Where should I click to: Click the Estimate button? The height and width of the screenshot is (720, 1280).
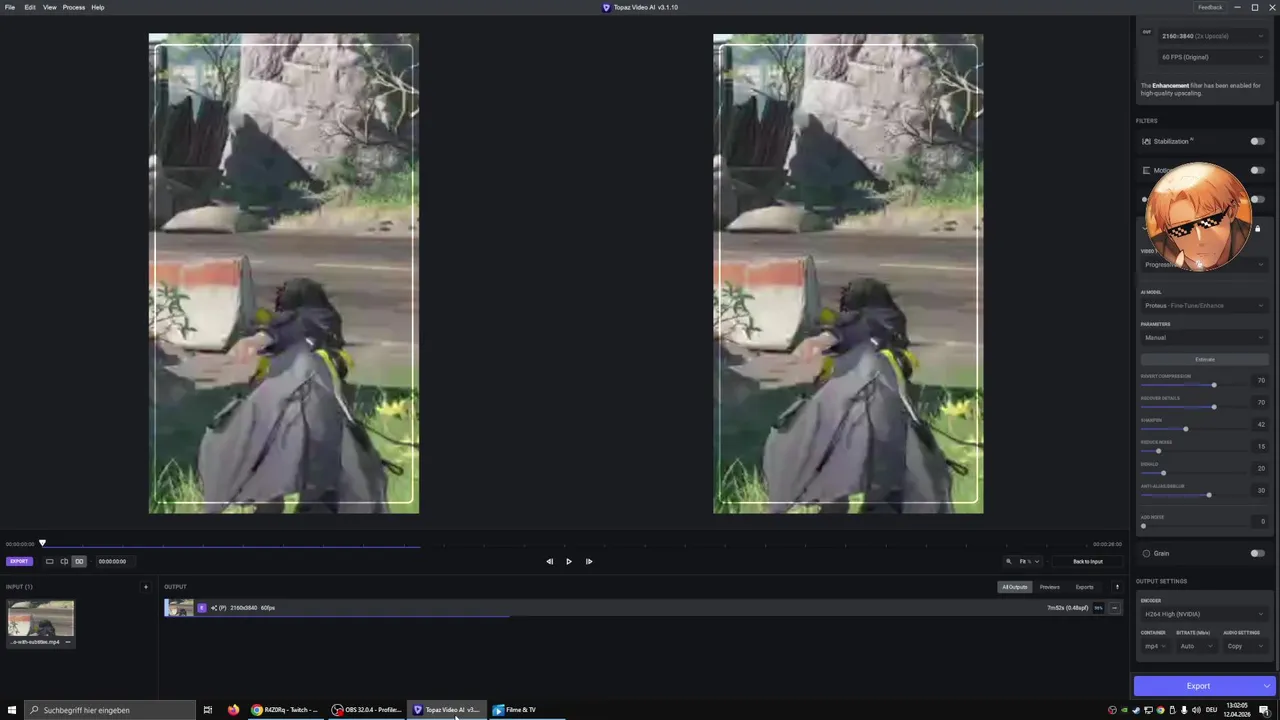1204,359
